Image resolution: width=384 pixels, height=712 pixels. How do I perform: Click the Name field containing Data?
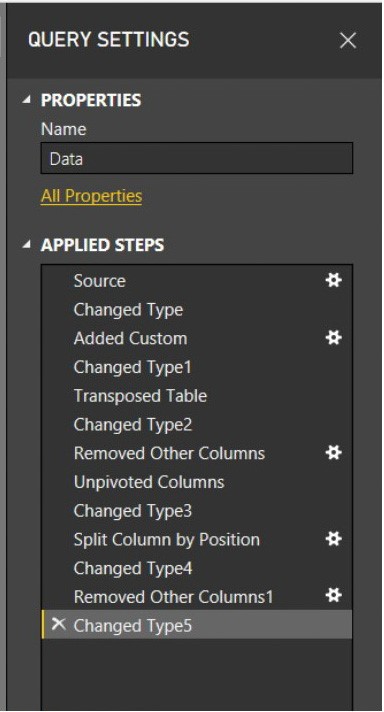click(x=197, y=158)
